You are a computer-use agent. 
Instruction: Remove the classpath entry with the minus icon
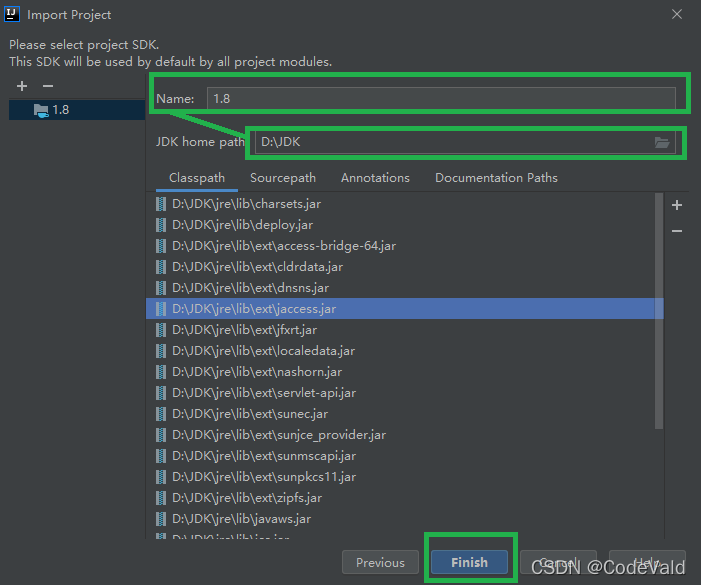tap(677, 231)
